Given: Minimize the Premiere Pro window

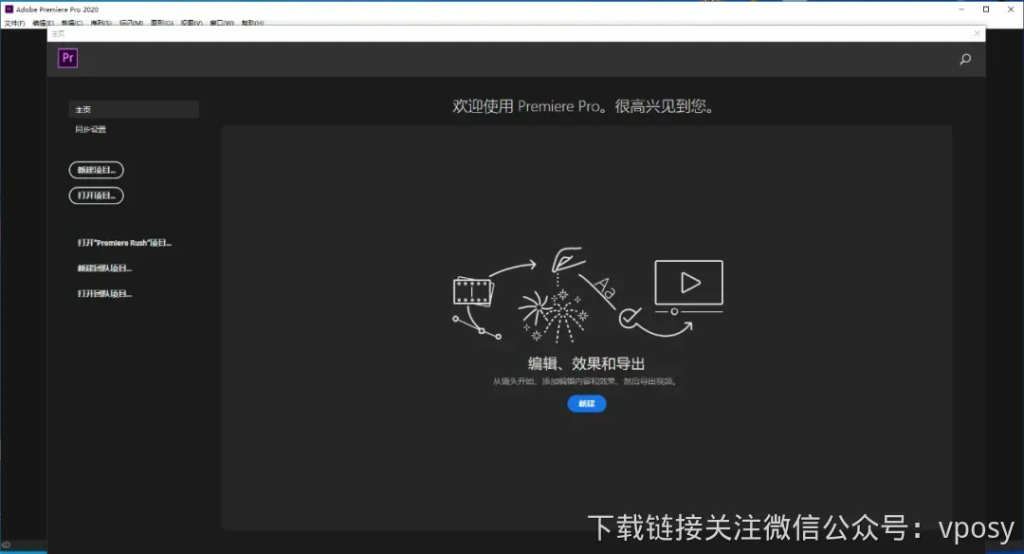Looking at the screenshot, I should click(961, 9).
